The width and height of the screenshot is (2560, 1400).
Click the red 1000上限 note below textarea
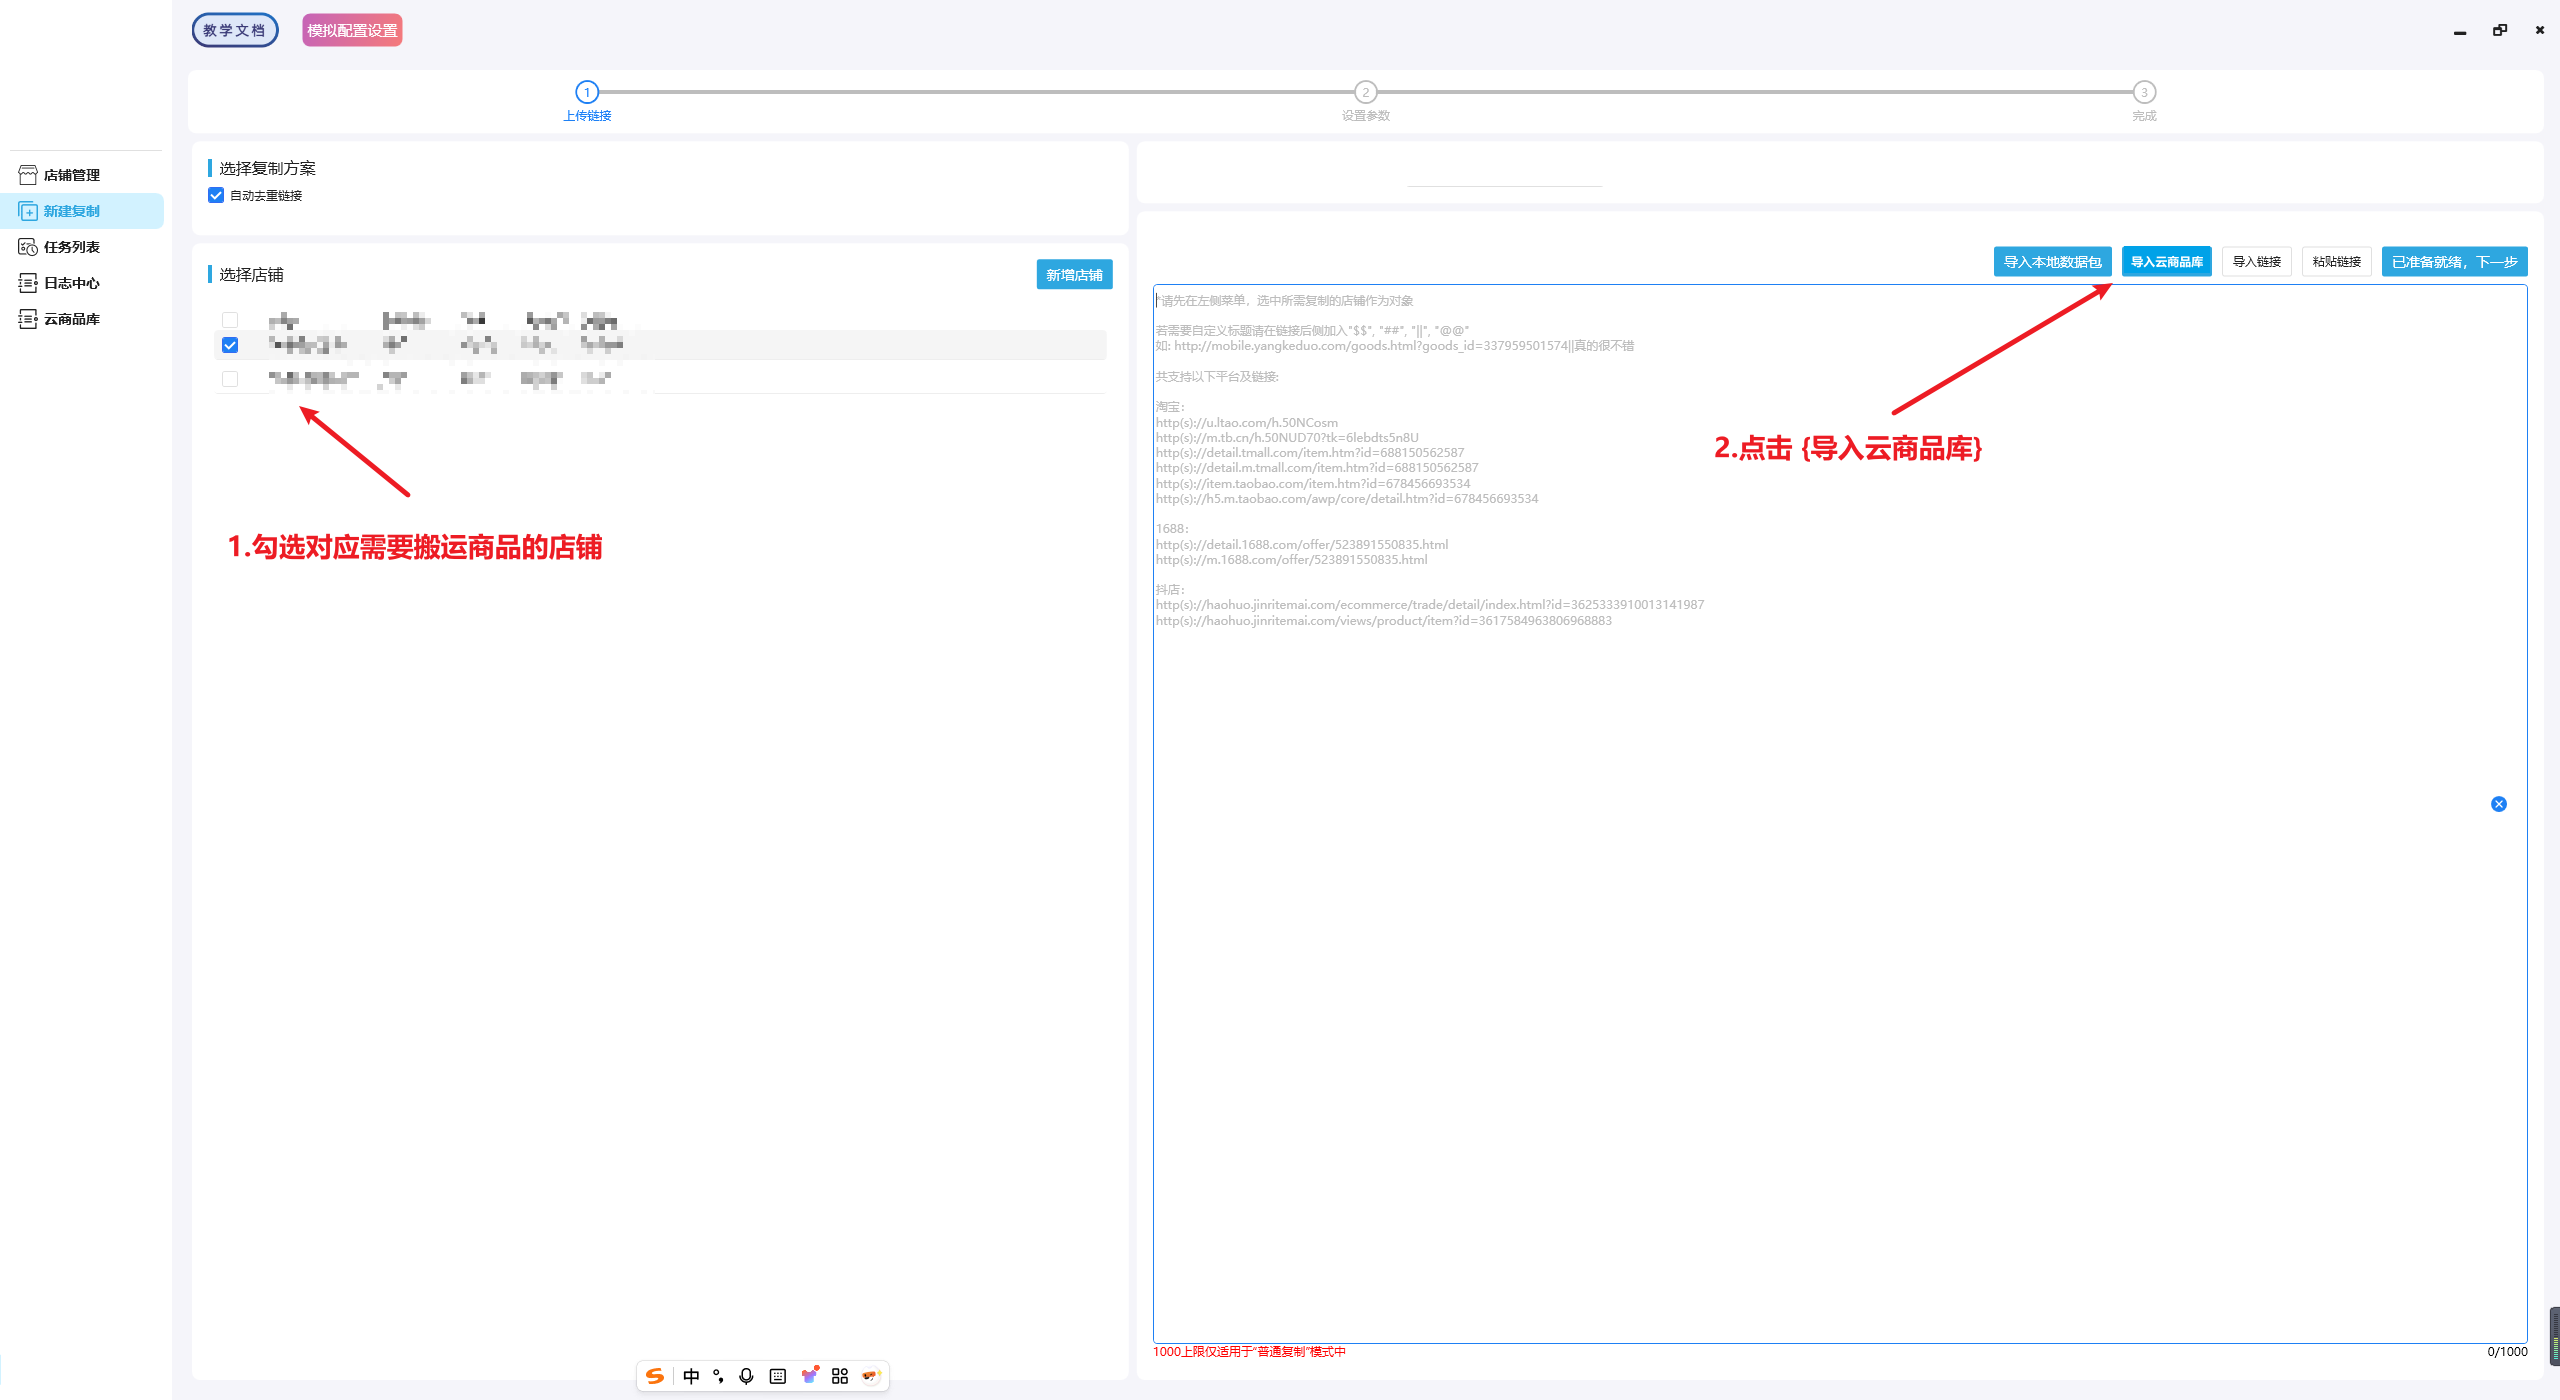(x=1249, y=1351)
